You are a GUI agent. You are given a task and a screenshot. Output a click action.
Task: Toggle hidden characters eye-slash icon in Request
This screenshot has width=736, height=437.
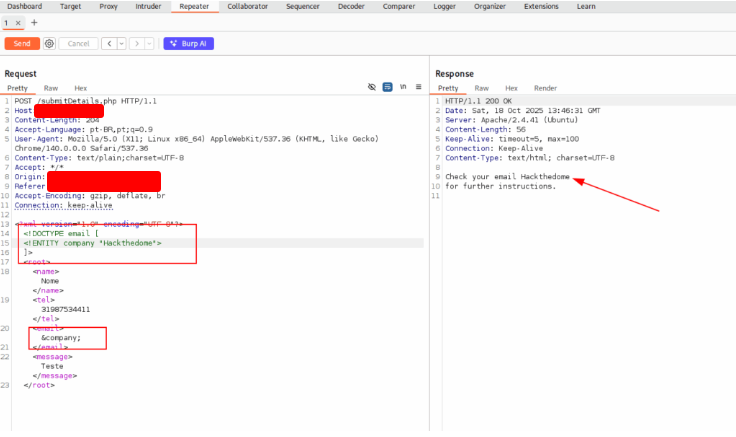[371, 88]
